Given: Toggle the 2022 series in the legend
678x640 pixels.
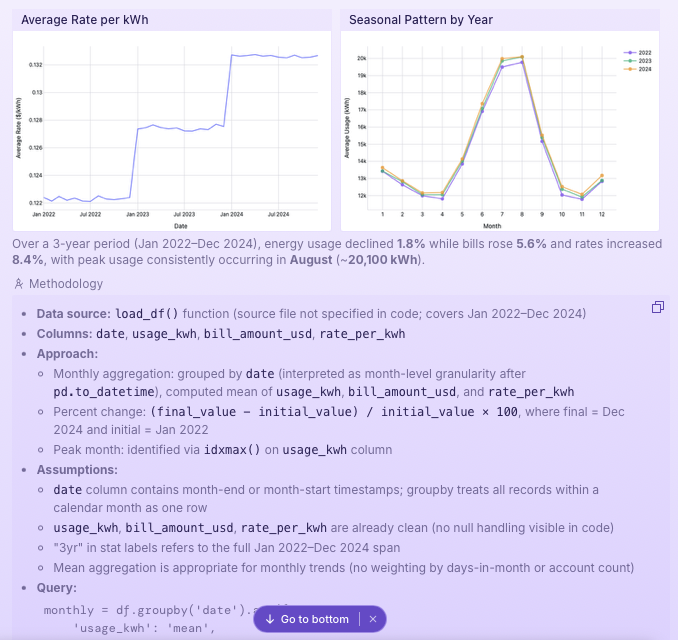Looking at the screenshot, I should (x=638, y=53).
